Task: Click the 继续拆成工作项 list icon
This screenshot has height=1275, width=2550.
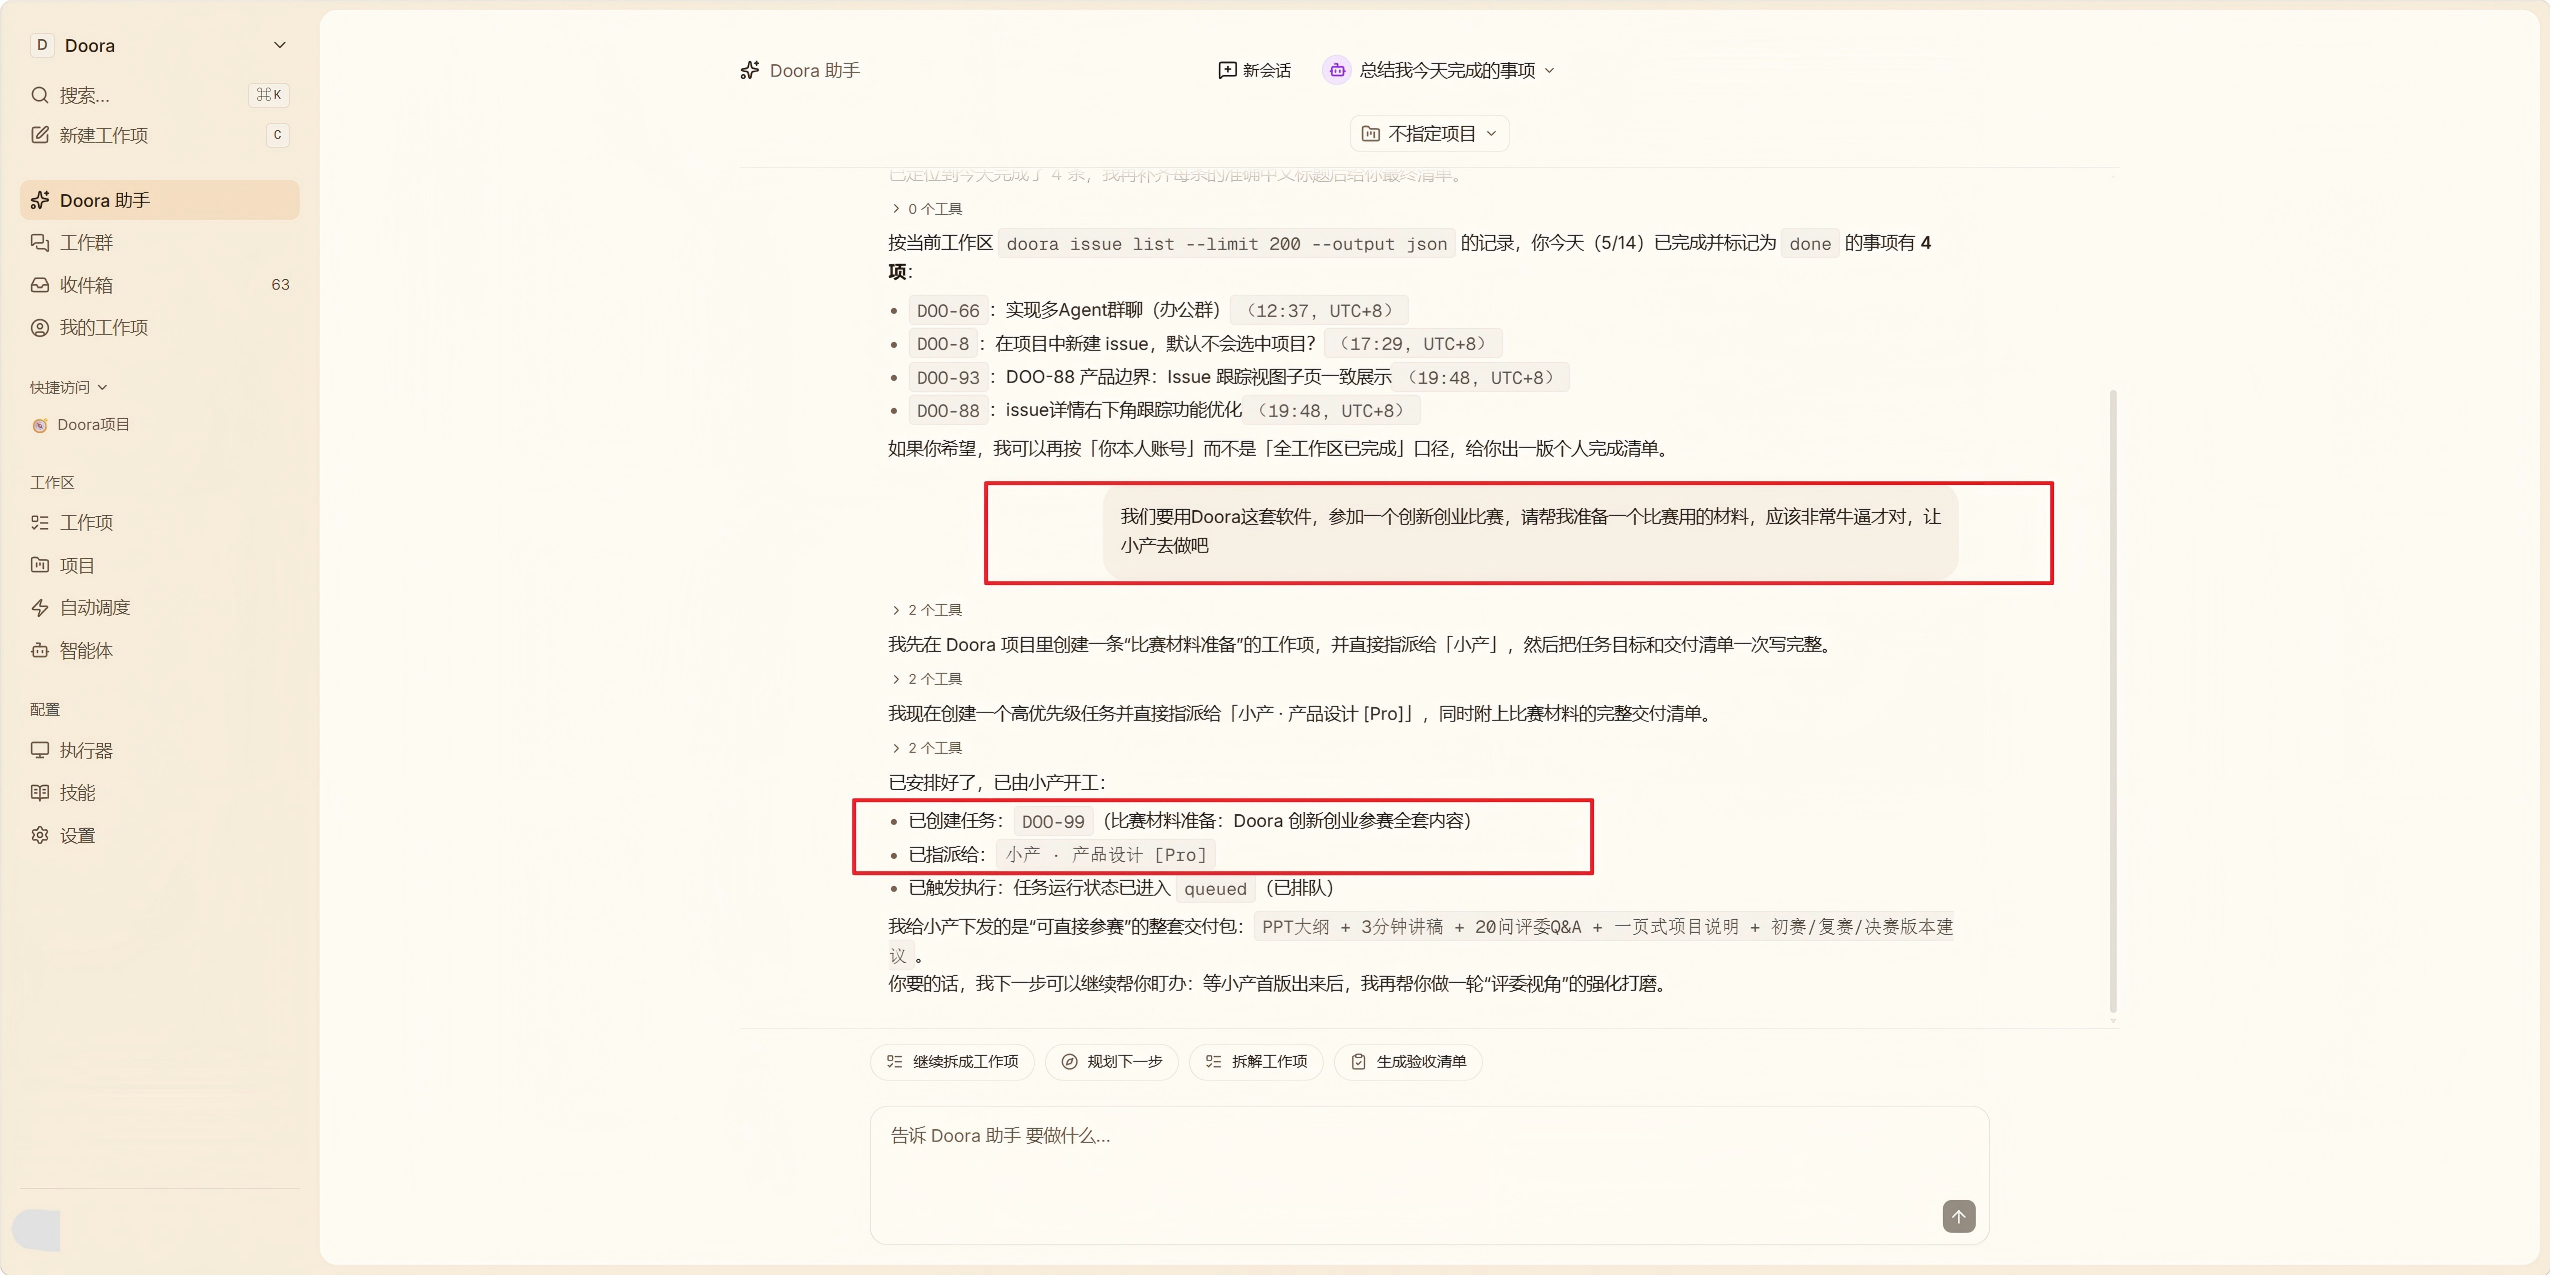Action: tap(894, 1061)
